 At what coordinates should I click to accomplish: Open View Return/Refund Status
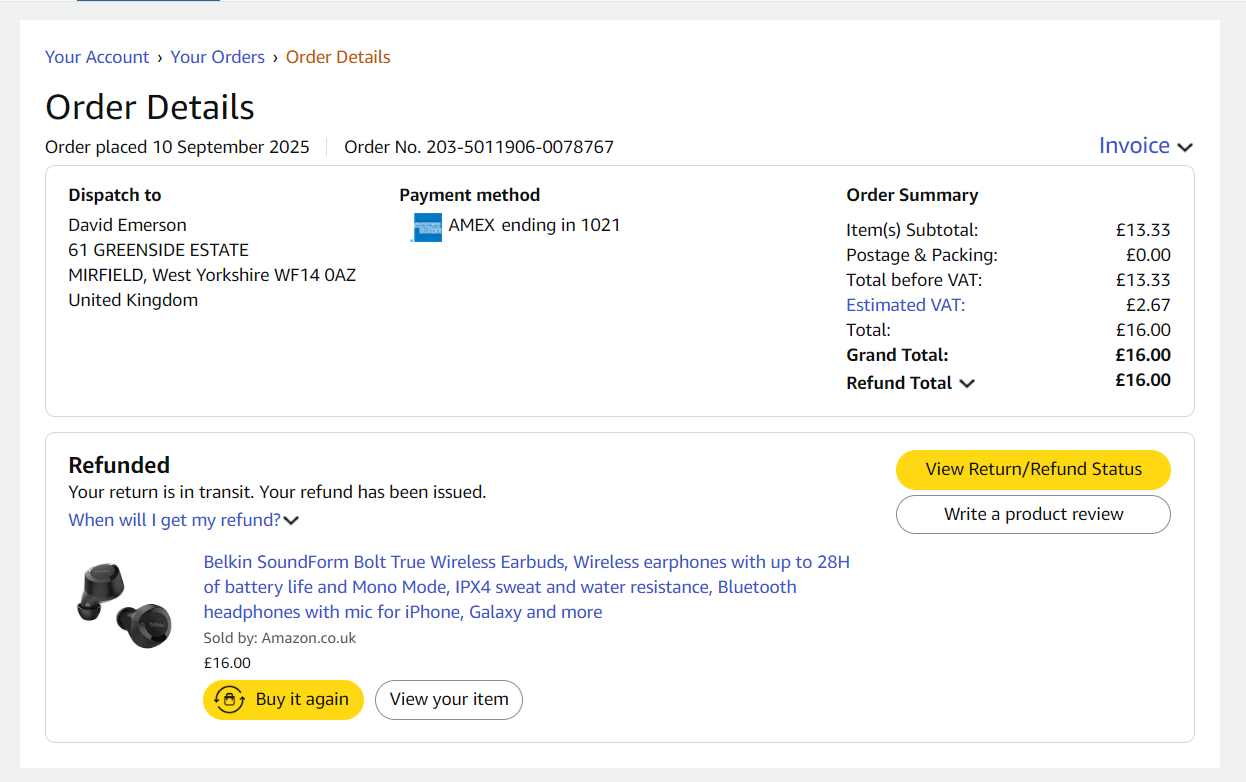pos(1033,469)
